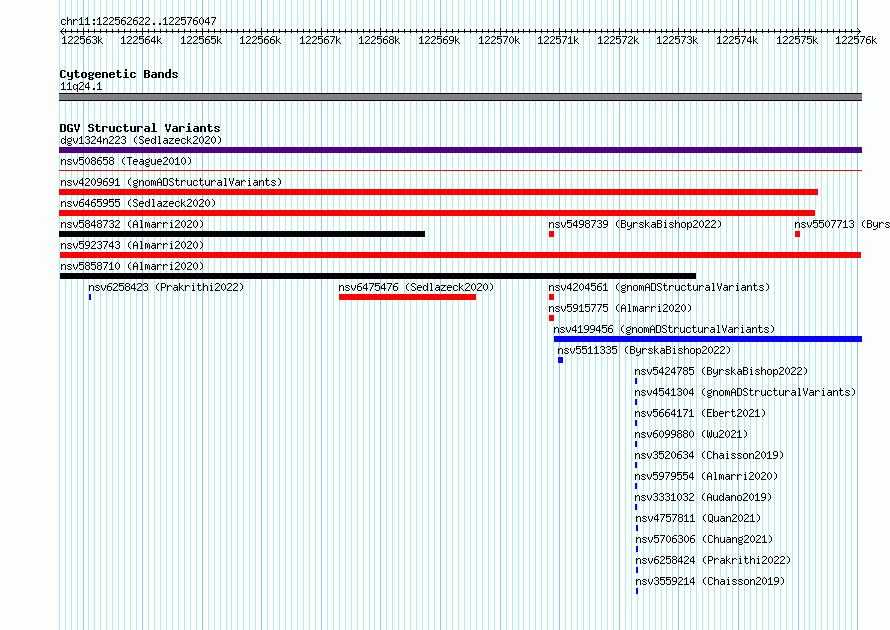Open nsv3520634 (Chaisson2019) label

(710, 455)
